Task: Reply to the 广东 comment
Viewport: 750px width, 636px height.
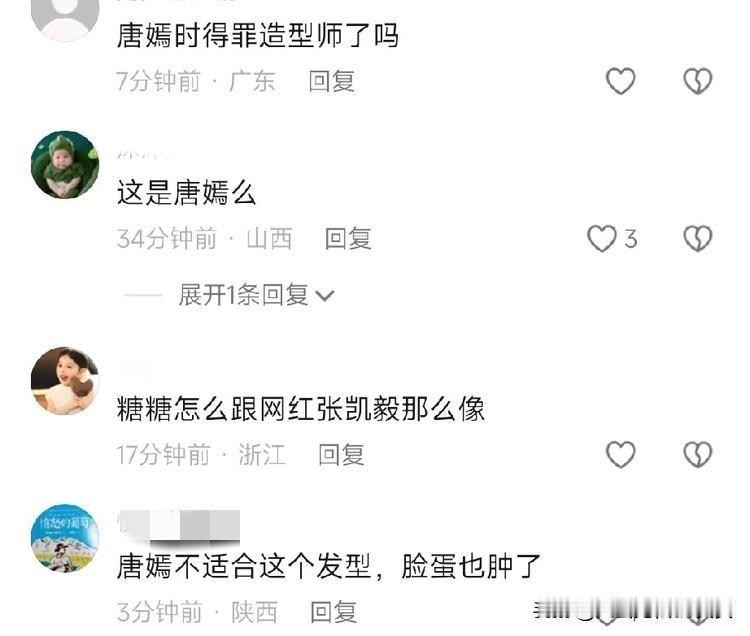Action: pyautogui.click(x=331, y=81)
